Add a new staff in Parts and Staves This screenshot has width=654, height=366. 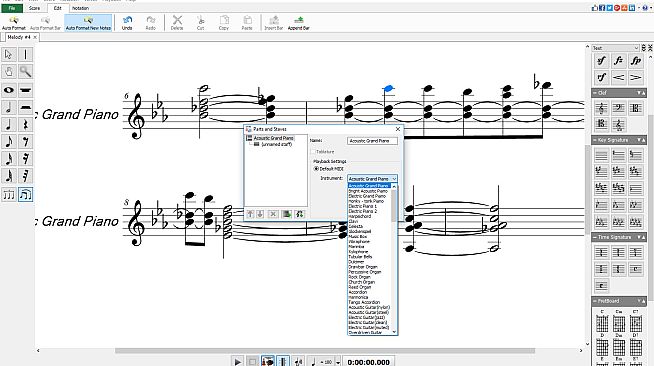click(287, 214)
